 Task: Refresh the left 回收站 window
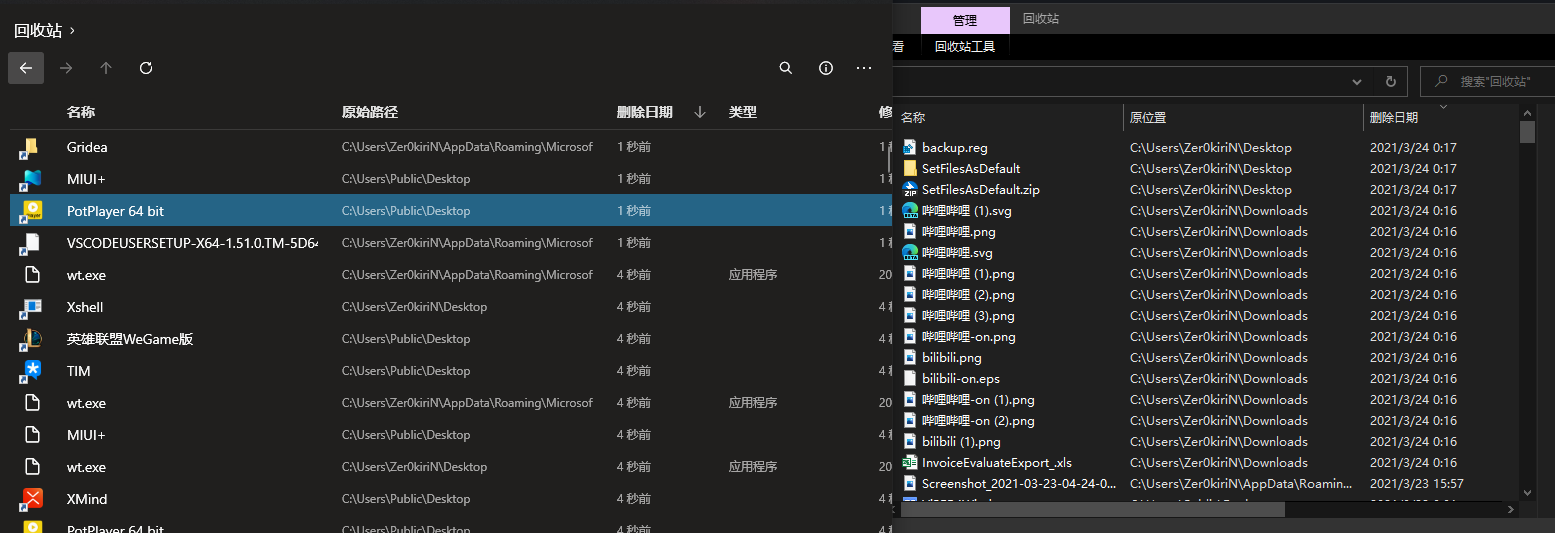146,68
